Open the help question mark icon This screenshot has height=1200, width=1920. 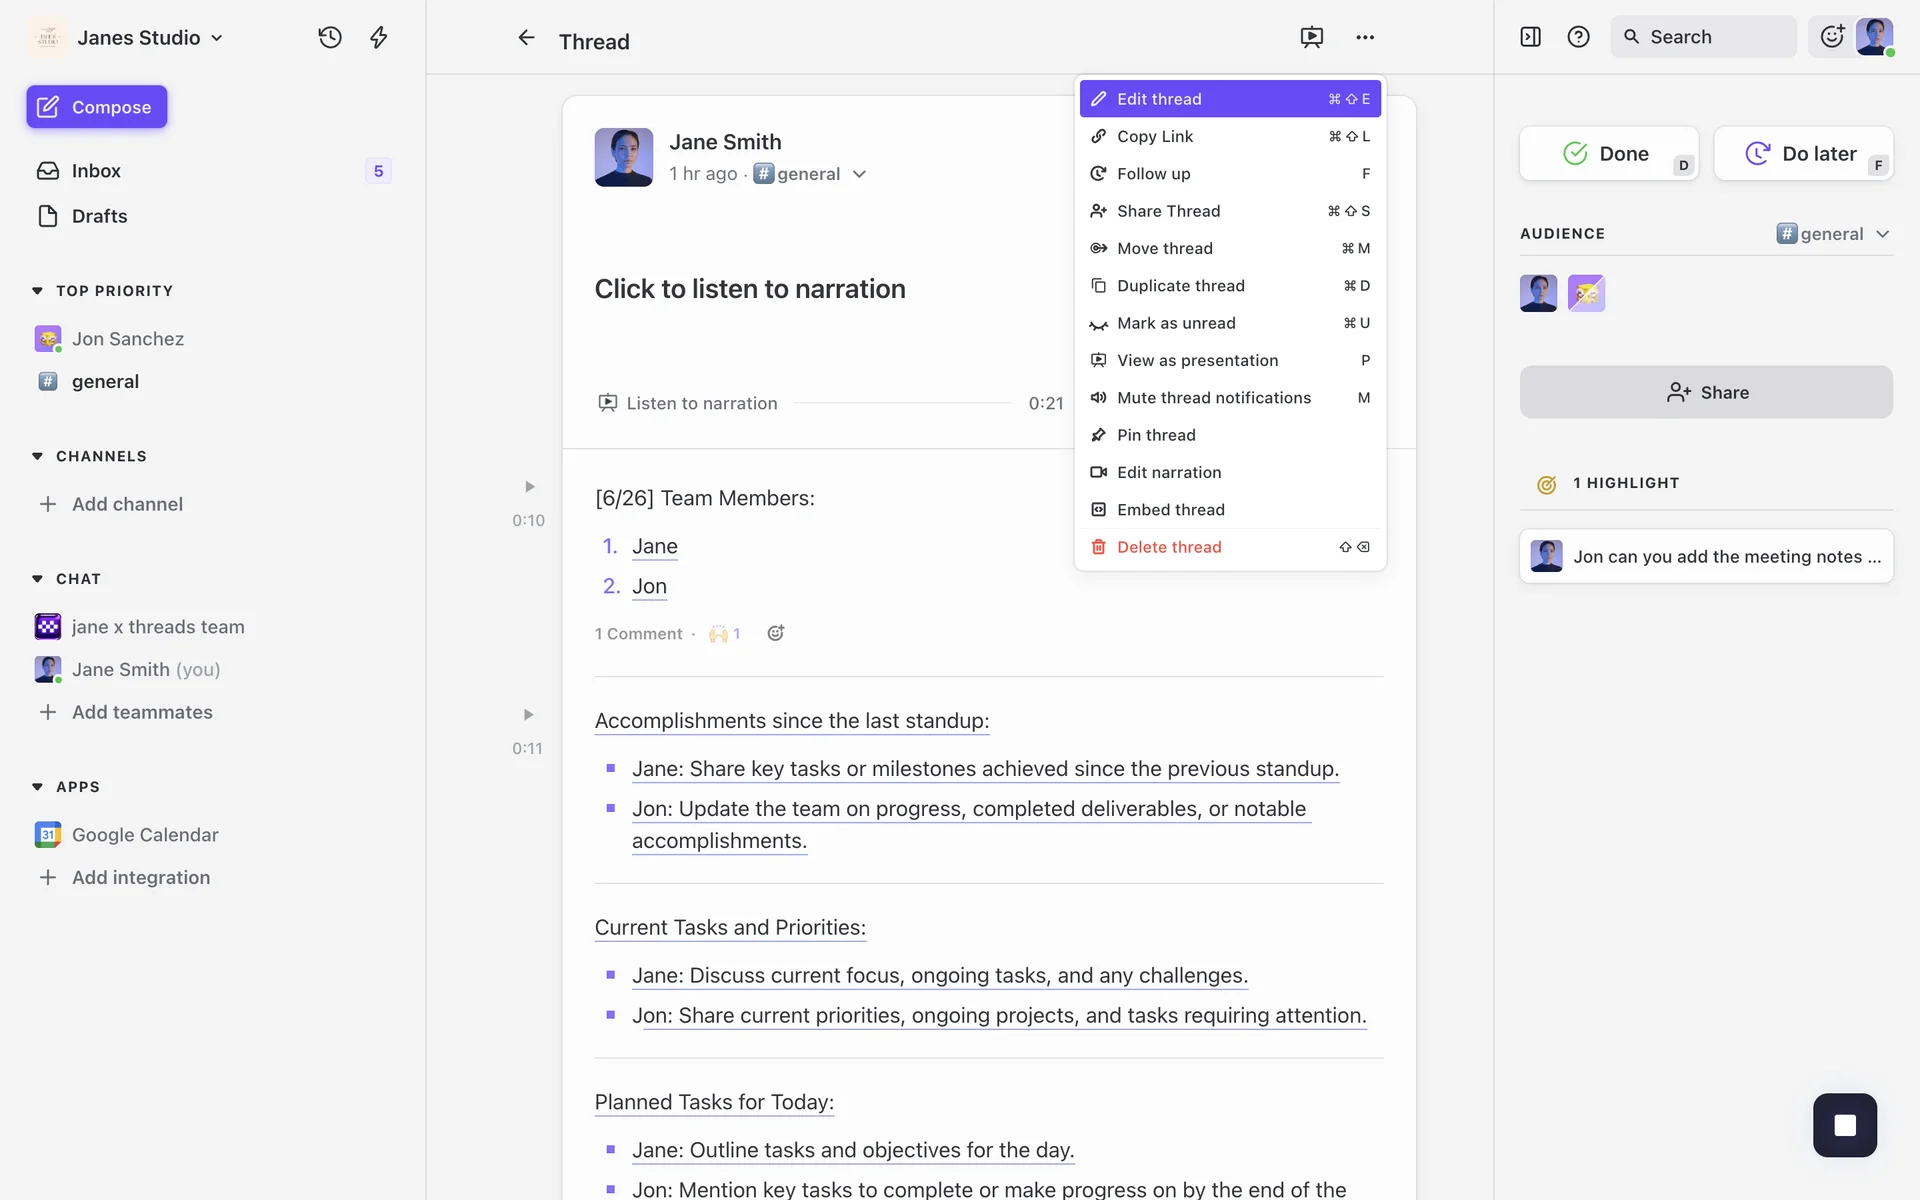point(1578,37)
